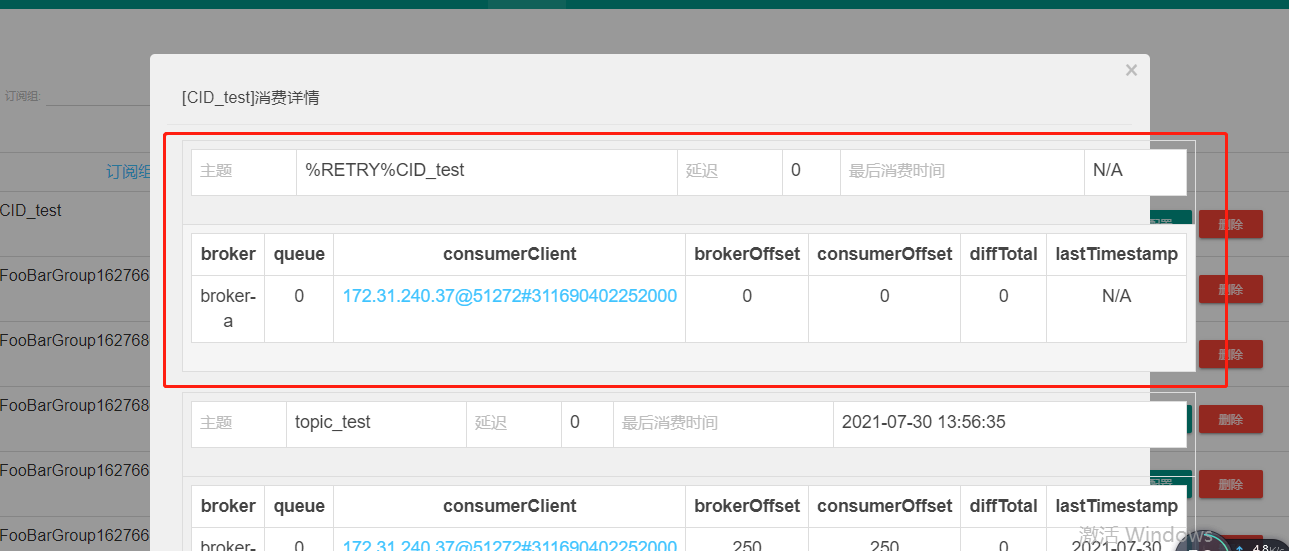The height and width of the screenshot is (551, 1289).
Task: Click lastTimestamp header in topic_test table
Action: (x=1117, y=506)
